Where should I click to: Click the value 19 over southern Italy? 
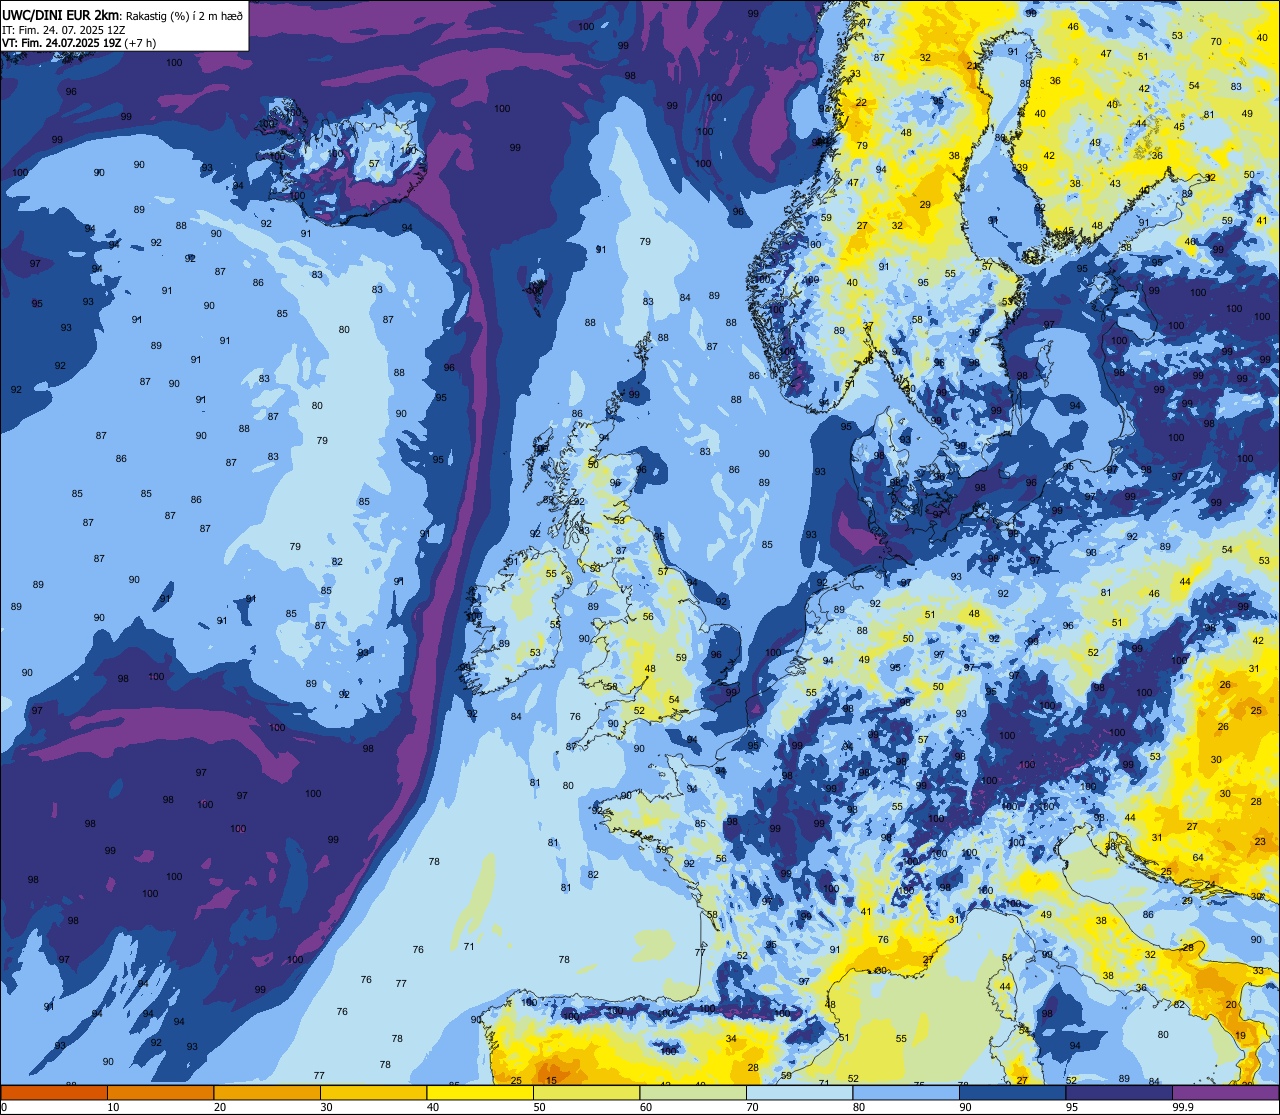[x=1240, y=1036]
